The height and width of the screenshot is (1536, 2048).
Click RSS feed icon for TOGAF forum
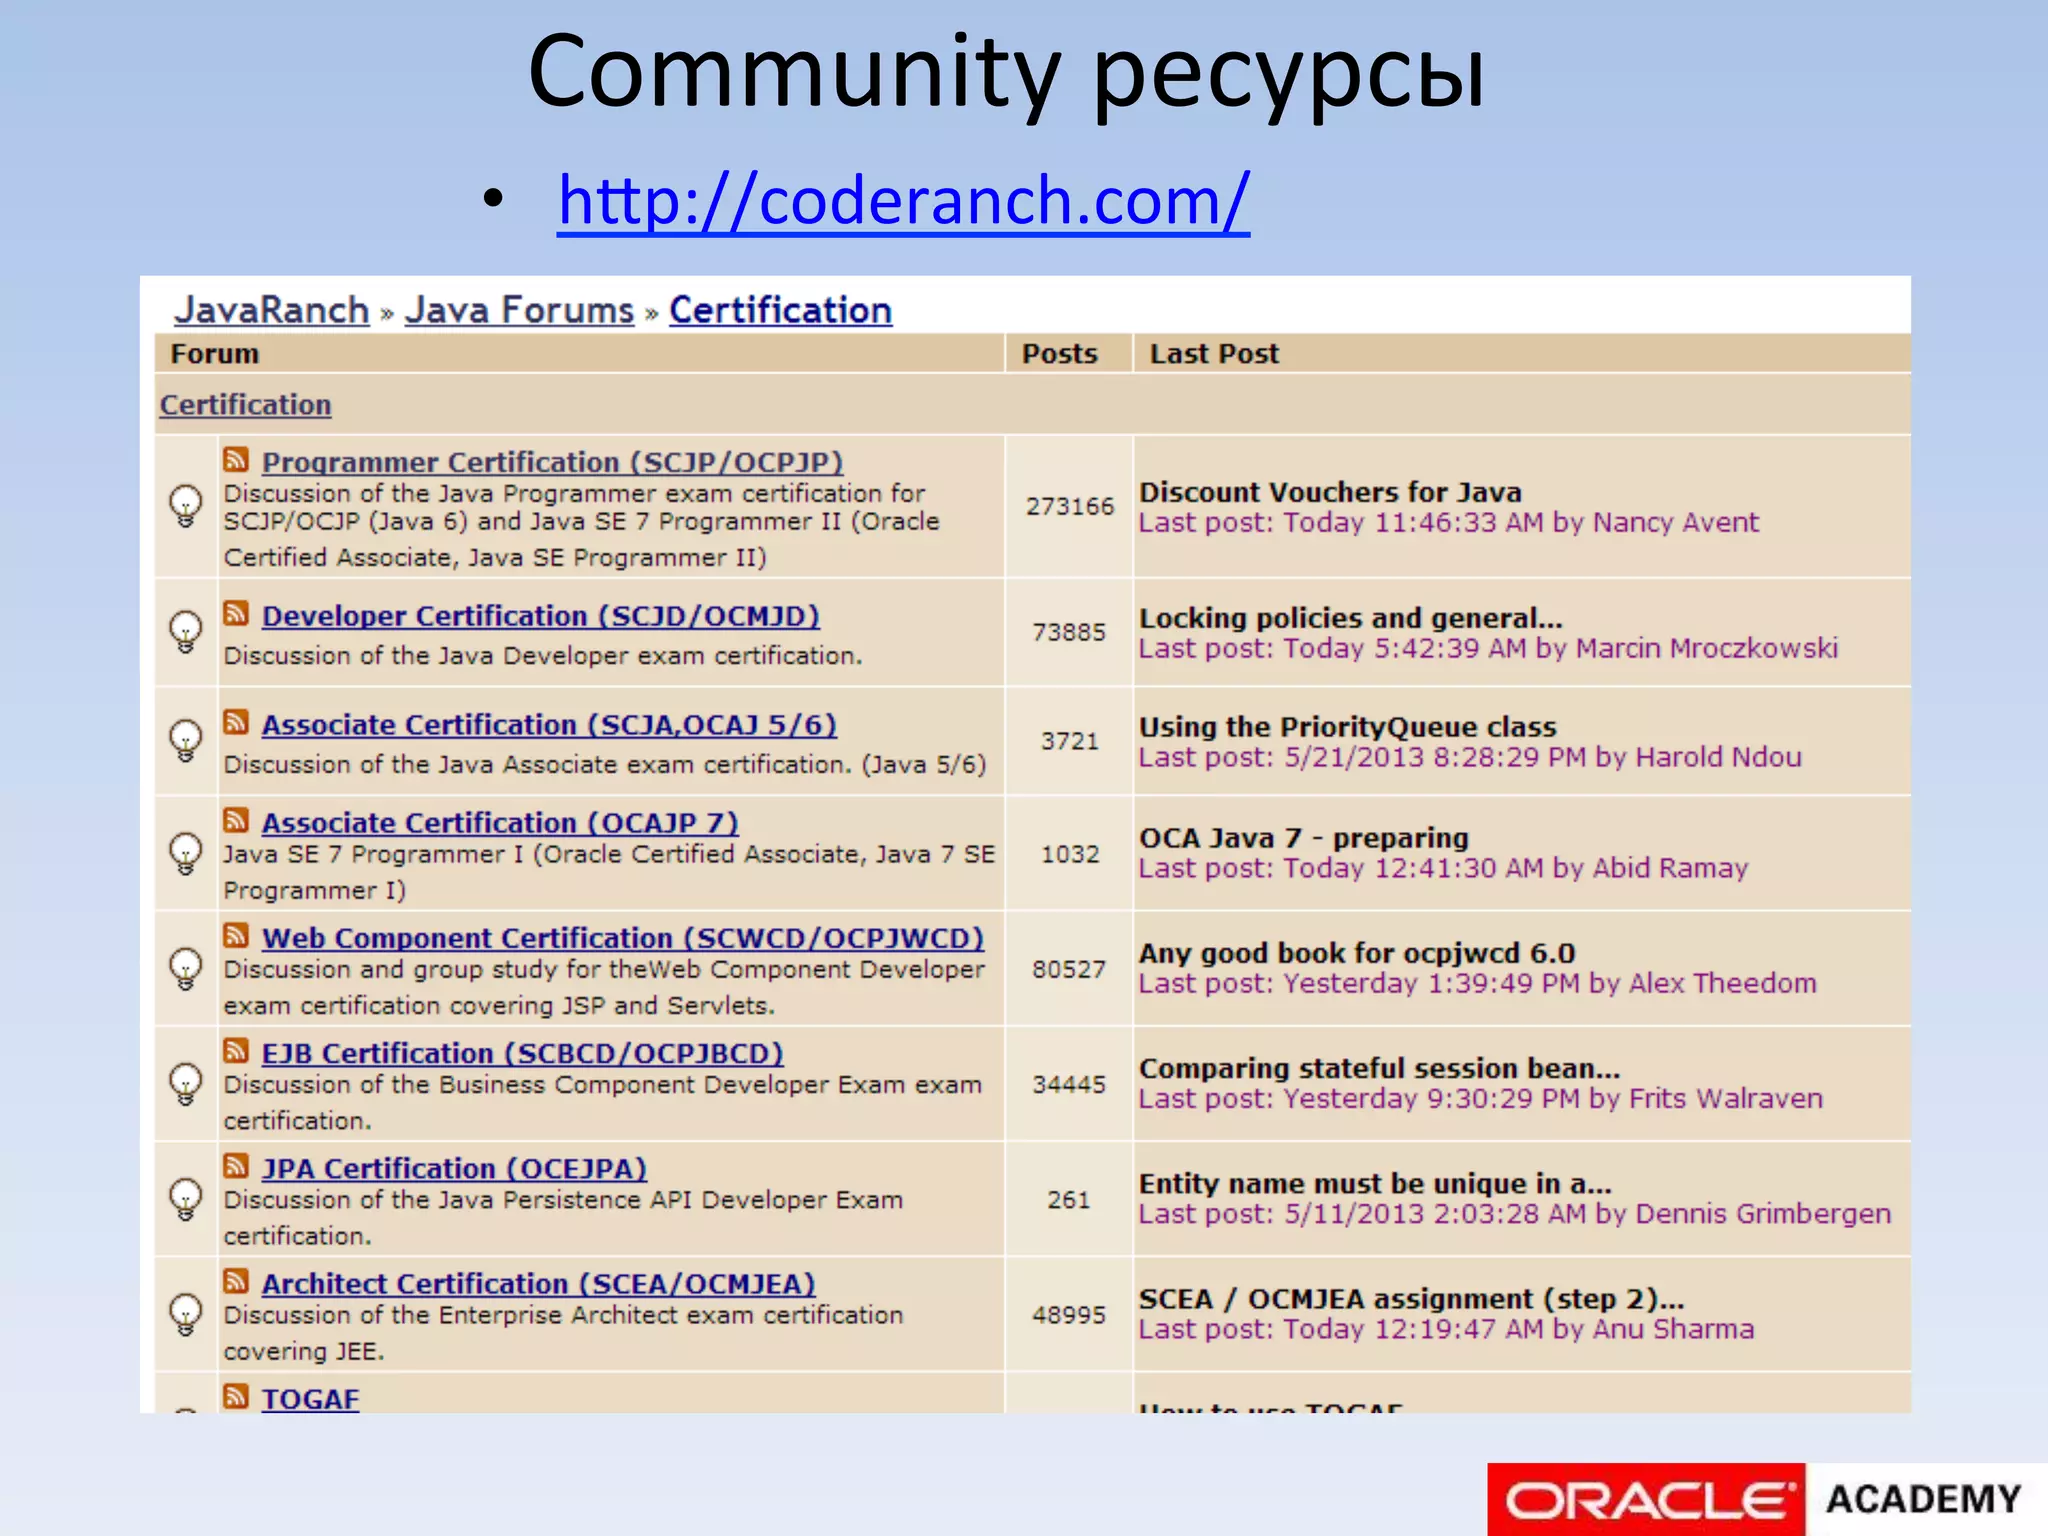236,1396
